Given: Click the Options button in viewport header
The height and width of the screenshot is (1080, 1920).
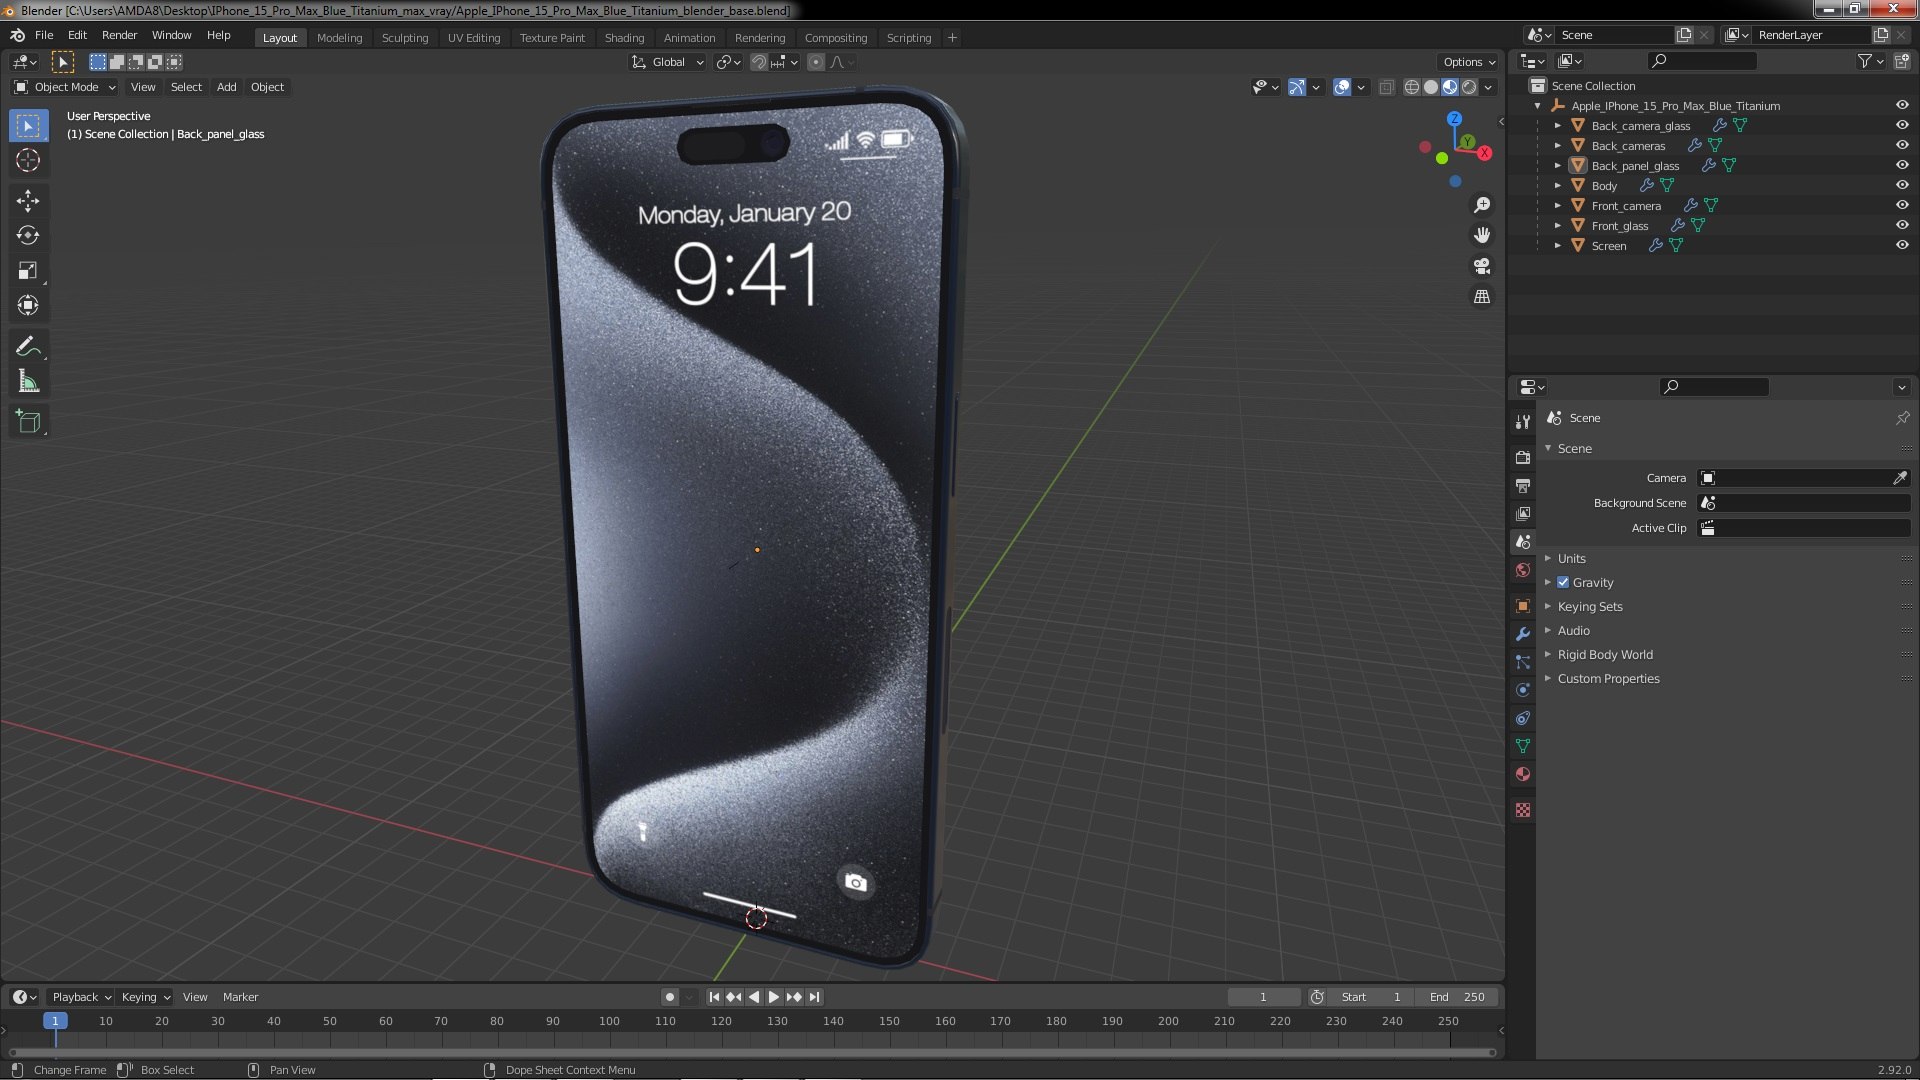Looking at the screenshot, I should pos(1468,62).
